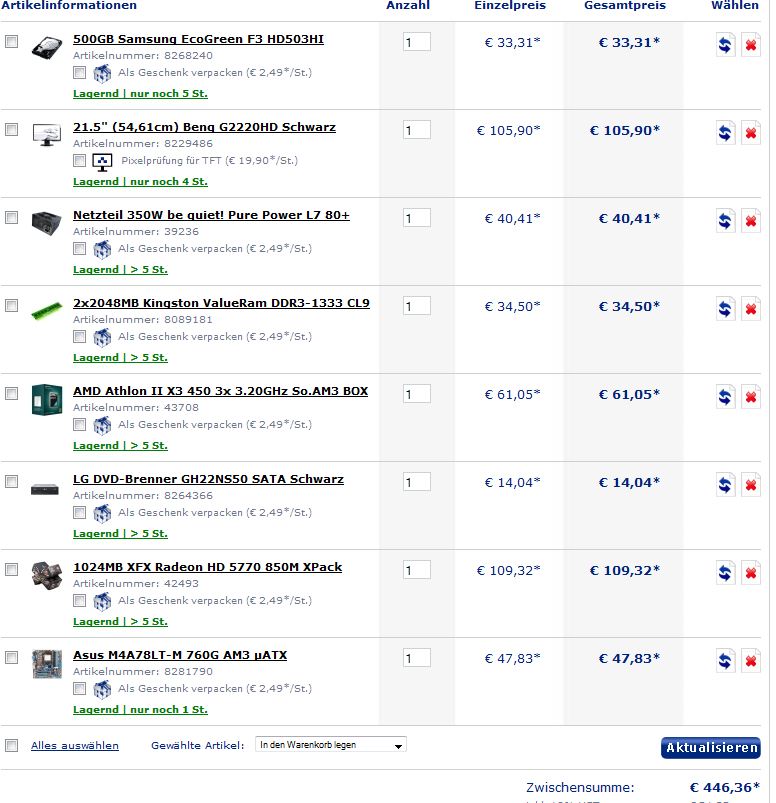Delete be quiet! Pure Power L7 item
The width and height of the screenshot is (776, 803).
point(751,221)
